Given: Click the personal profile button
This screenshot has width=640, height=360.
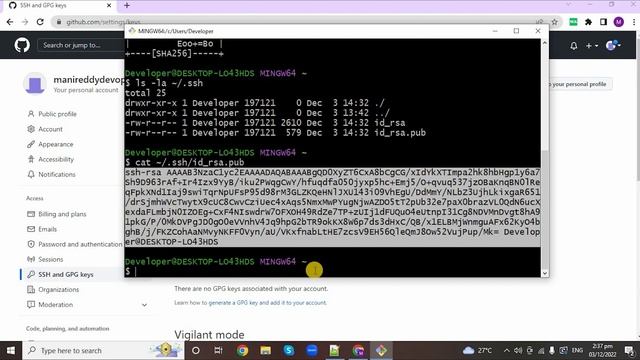Looking at the screenshot, I should (x=579, y=84).
